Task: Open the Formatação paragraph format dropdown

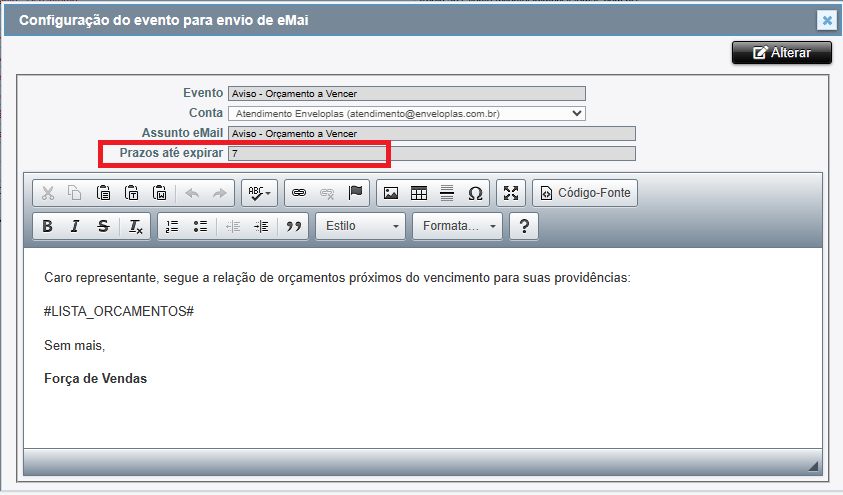Action: 457,227
